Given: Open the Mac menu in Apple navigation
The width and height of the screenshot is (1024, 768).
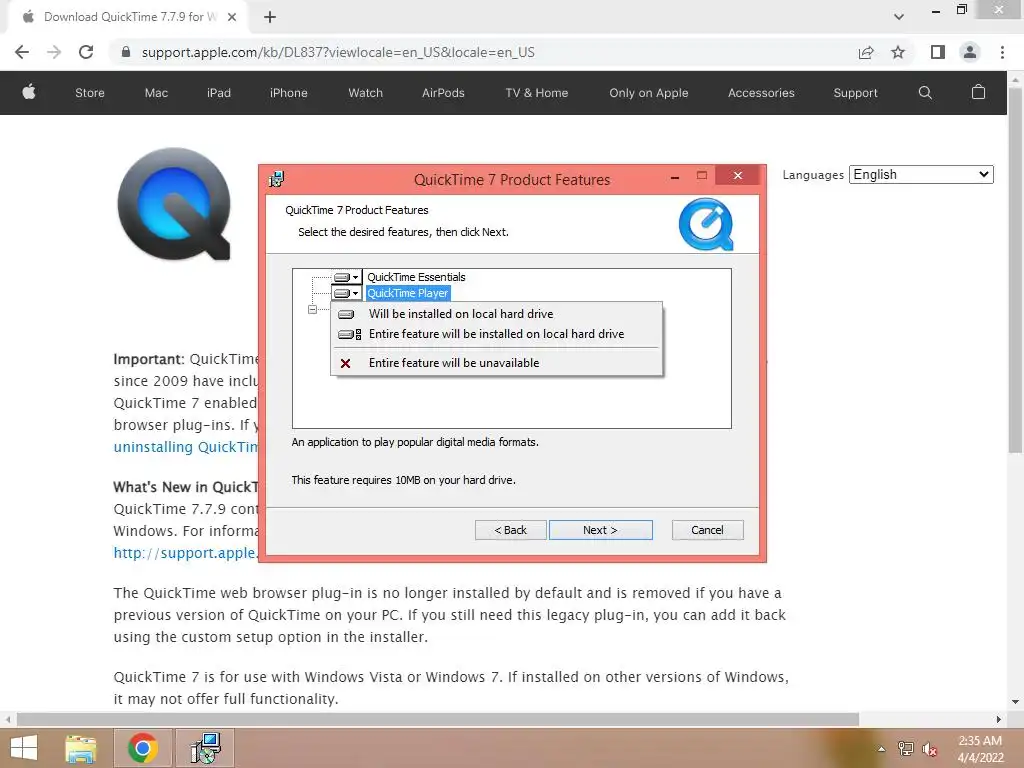Looking at the screenshot, I should (156, 93).
